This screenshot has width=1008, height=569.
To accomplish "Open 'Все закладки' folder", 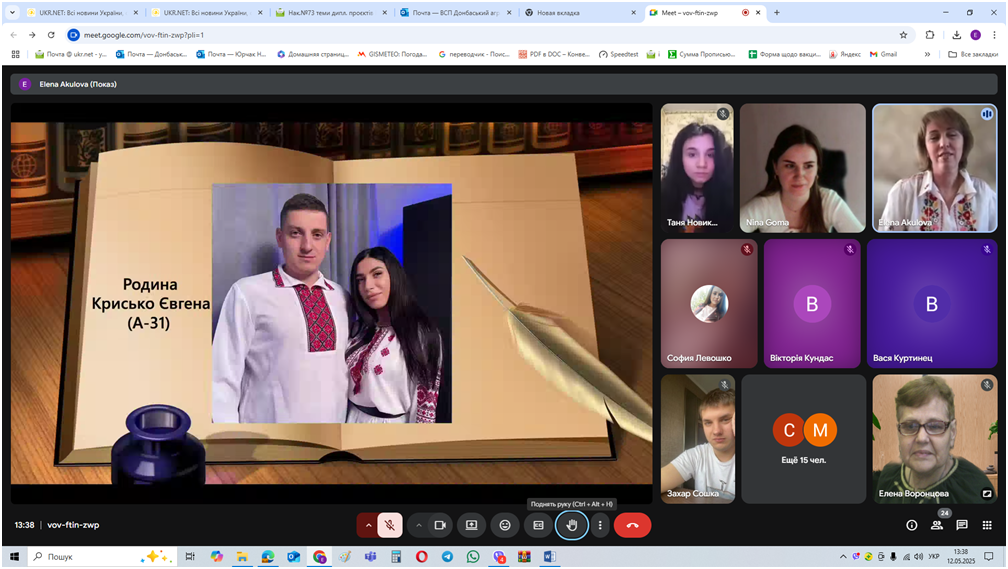I will pos(973,54).
